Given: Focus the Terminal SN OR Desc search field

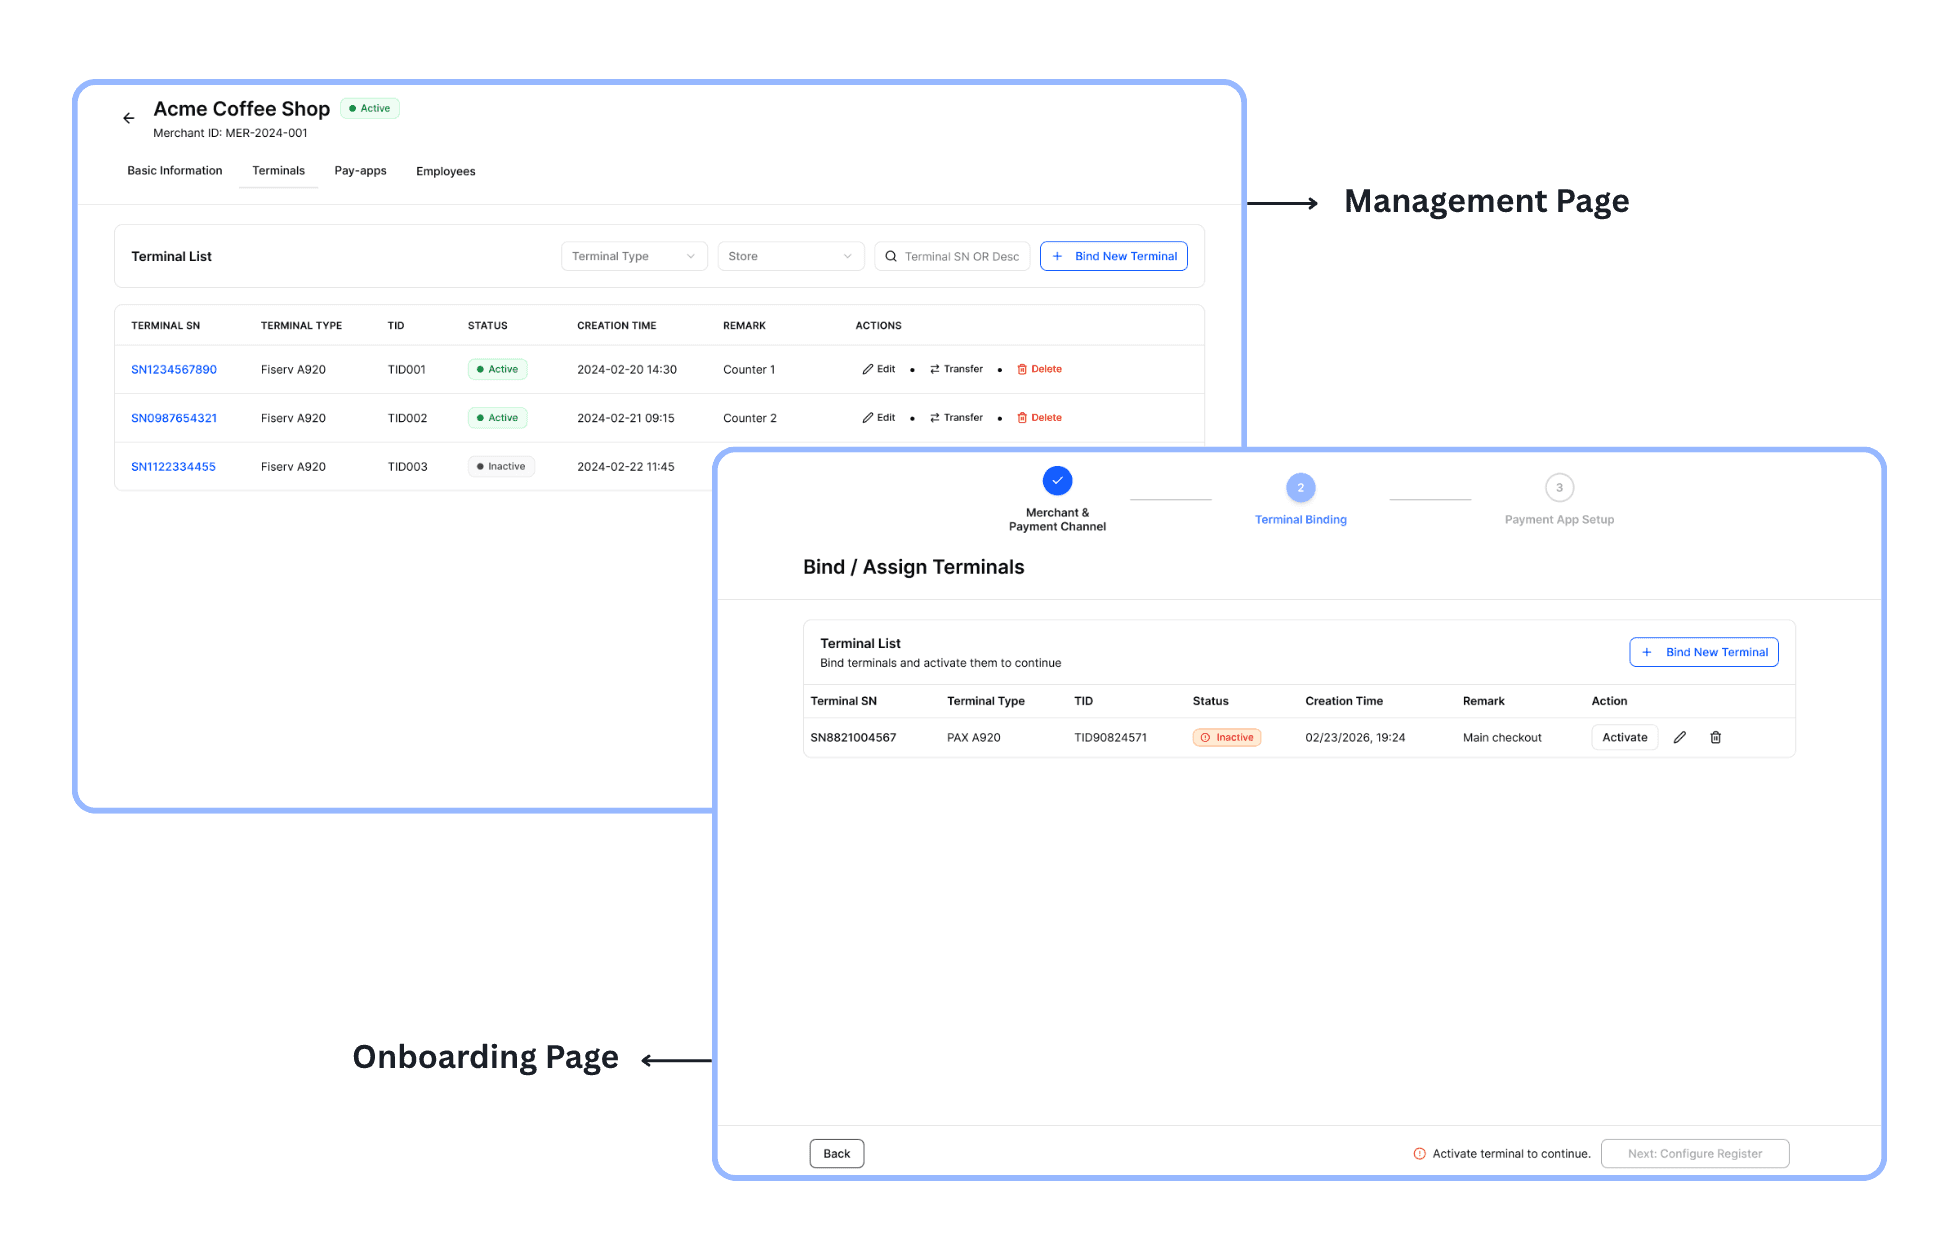Looking at the screenshot, I should point(952,256).
